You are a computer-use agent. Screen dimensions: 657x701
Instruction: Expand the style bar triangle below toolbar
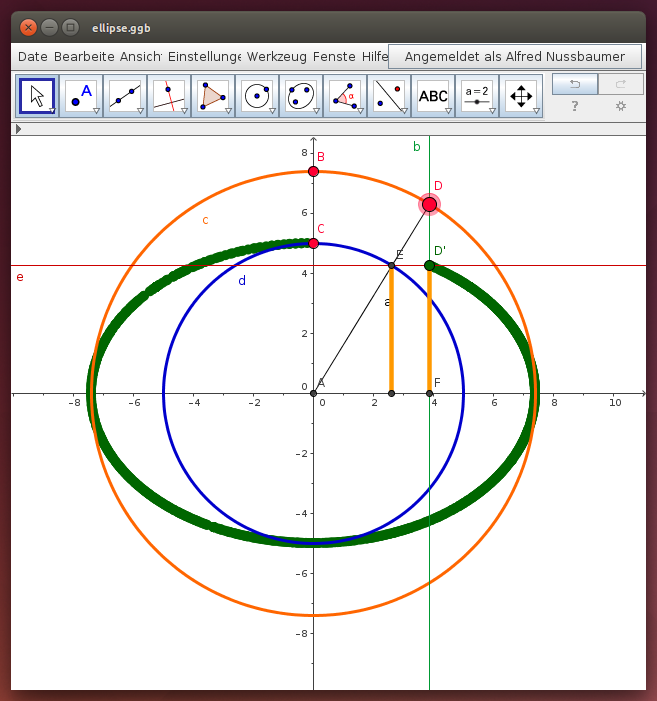coord(18,129)
